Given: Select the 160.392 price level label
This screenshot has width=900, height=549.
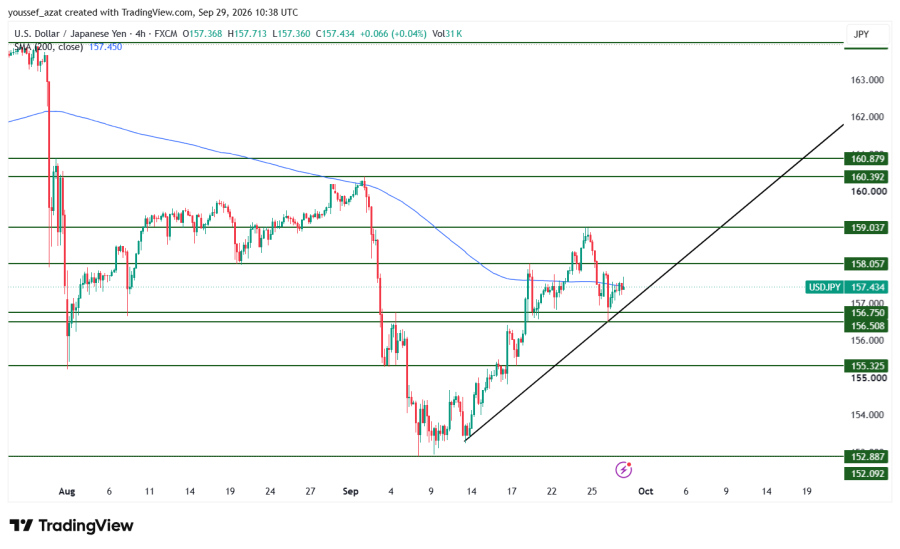Looking at the screenshot, I should point(866,177).
